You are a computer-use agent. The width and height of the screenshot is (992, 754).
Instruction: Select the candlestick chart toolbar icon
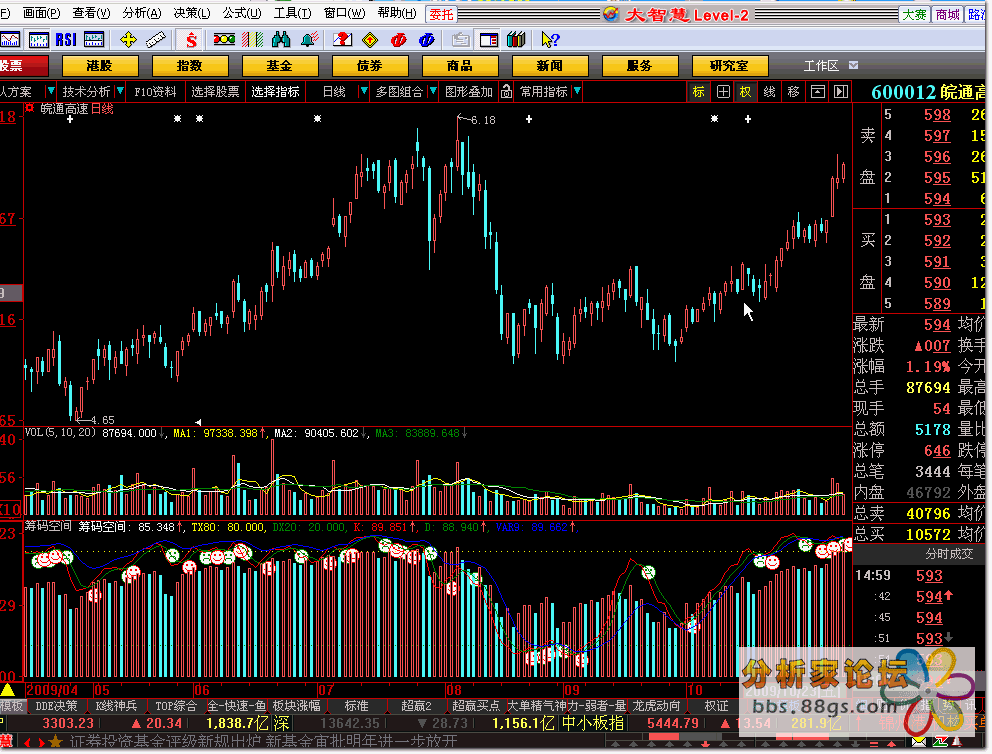(39, 40)
